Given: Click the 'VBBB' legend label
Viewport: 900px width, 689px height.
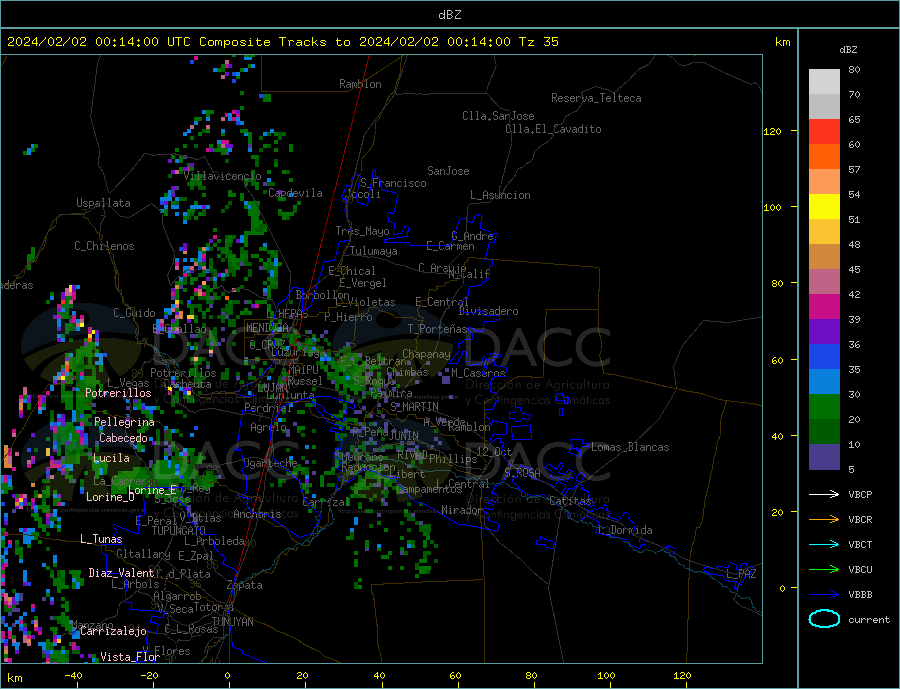Looking at the screenshot, I should 860,595.
